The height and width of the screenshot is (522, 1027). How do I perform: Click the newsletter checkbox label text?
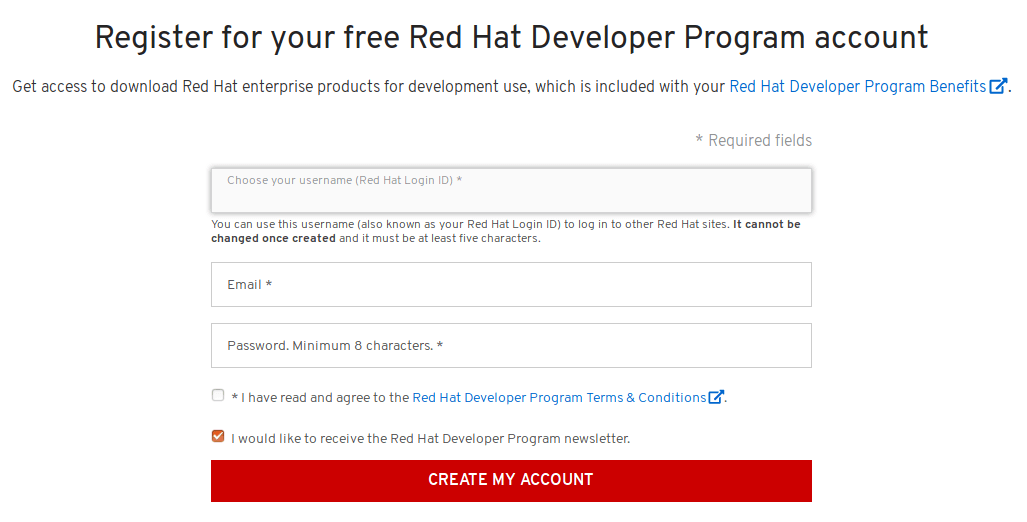pyautogui.click(x=430, y=439)
